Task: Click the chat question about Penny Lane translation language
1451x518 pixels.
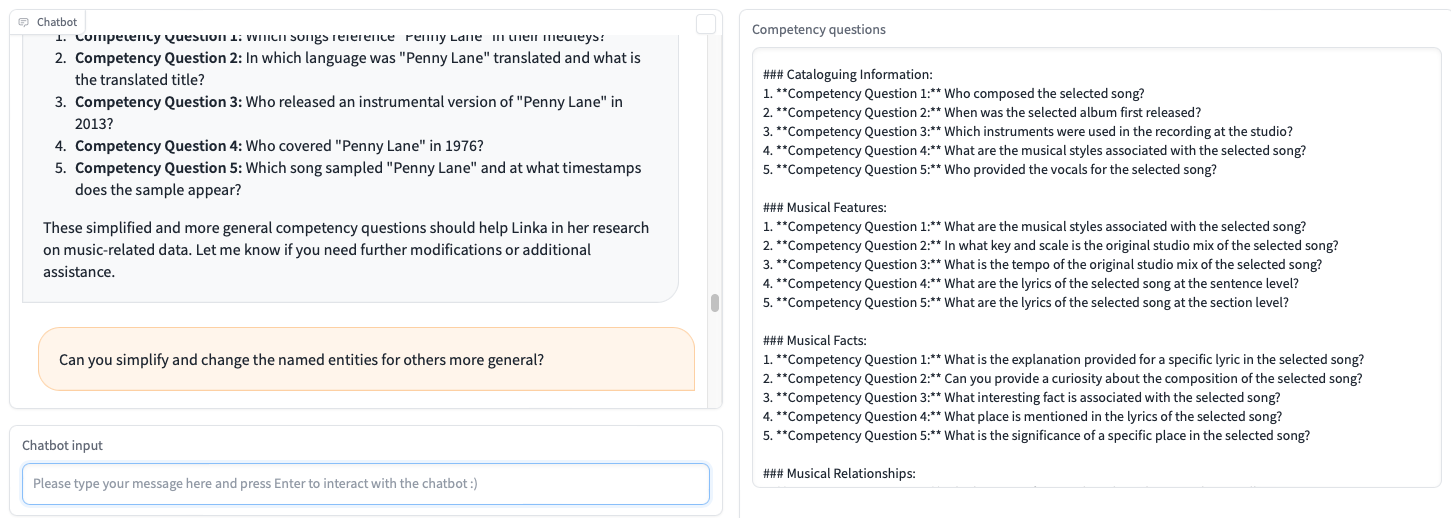Action: [x=358, y=69]
